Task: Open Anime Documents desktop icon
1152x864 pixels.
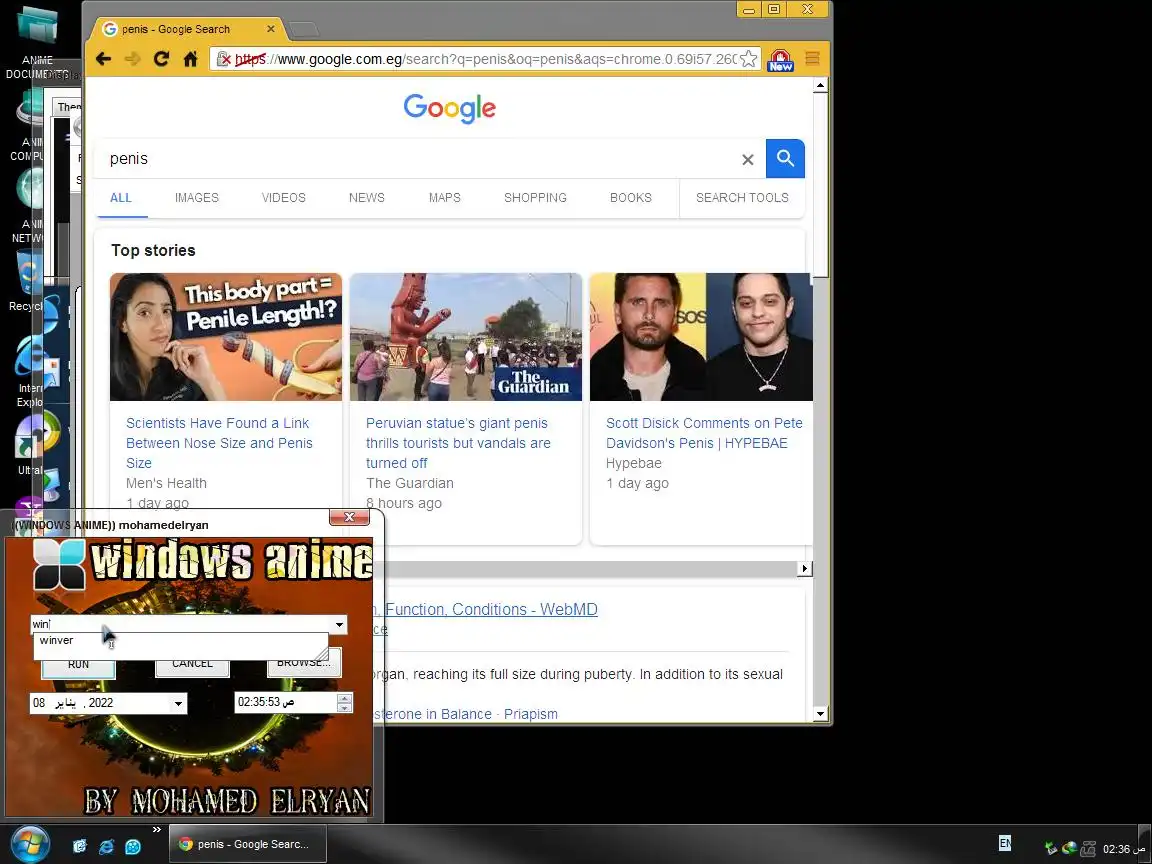Action: click(37, 40)
